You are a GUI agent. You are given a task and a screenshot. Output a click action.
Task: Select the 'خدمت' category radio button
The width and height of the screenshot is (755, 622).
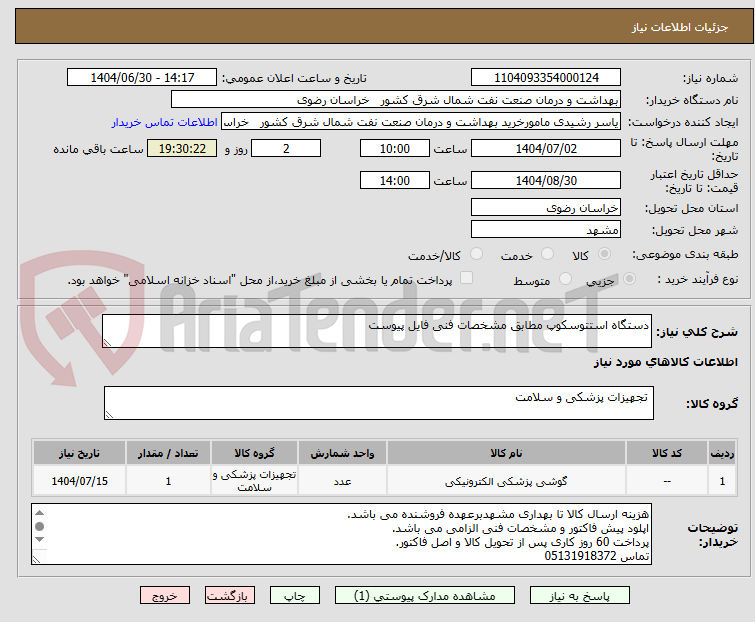[x=547, y=254]
